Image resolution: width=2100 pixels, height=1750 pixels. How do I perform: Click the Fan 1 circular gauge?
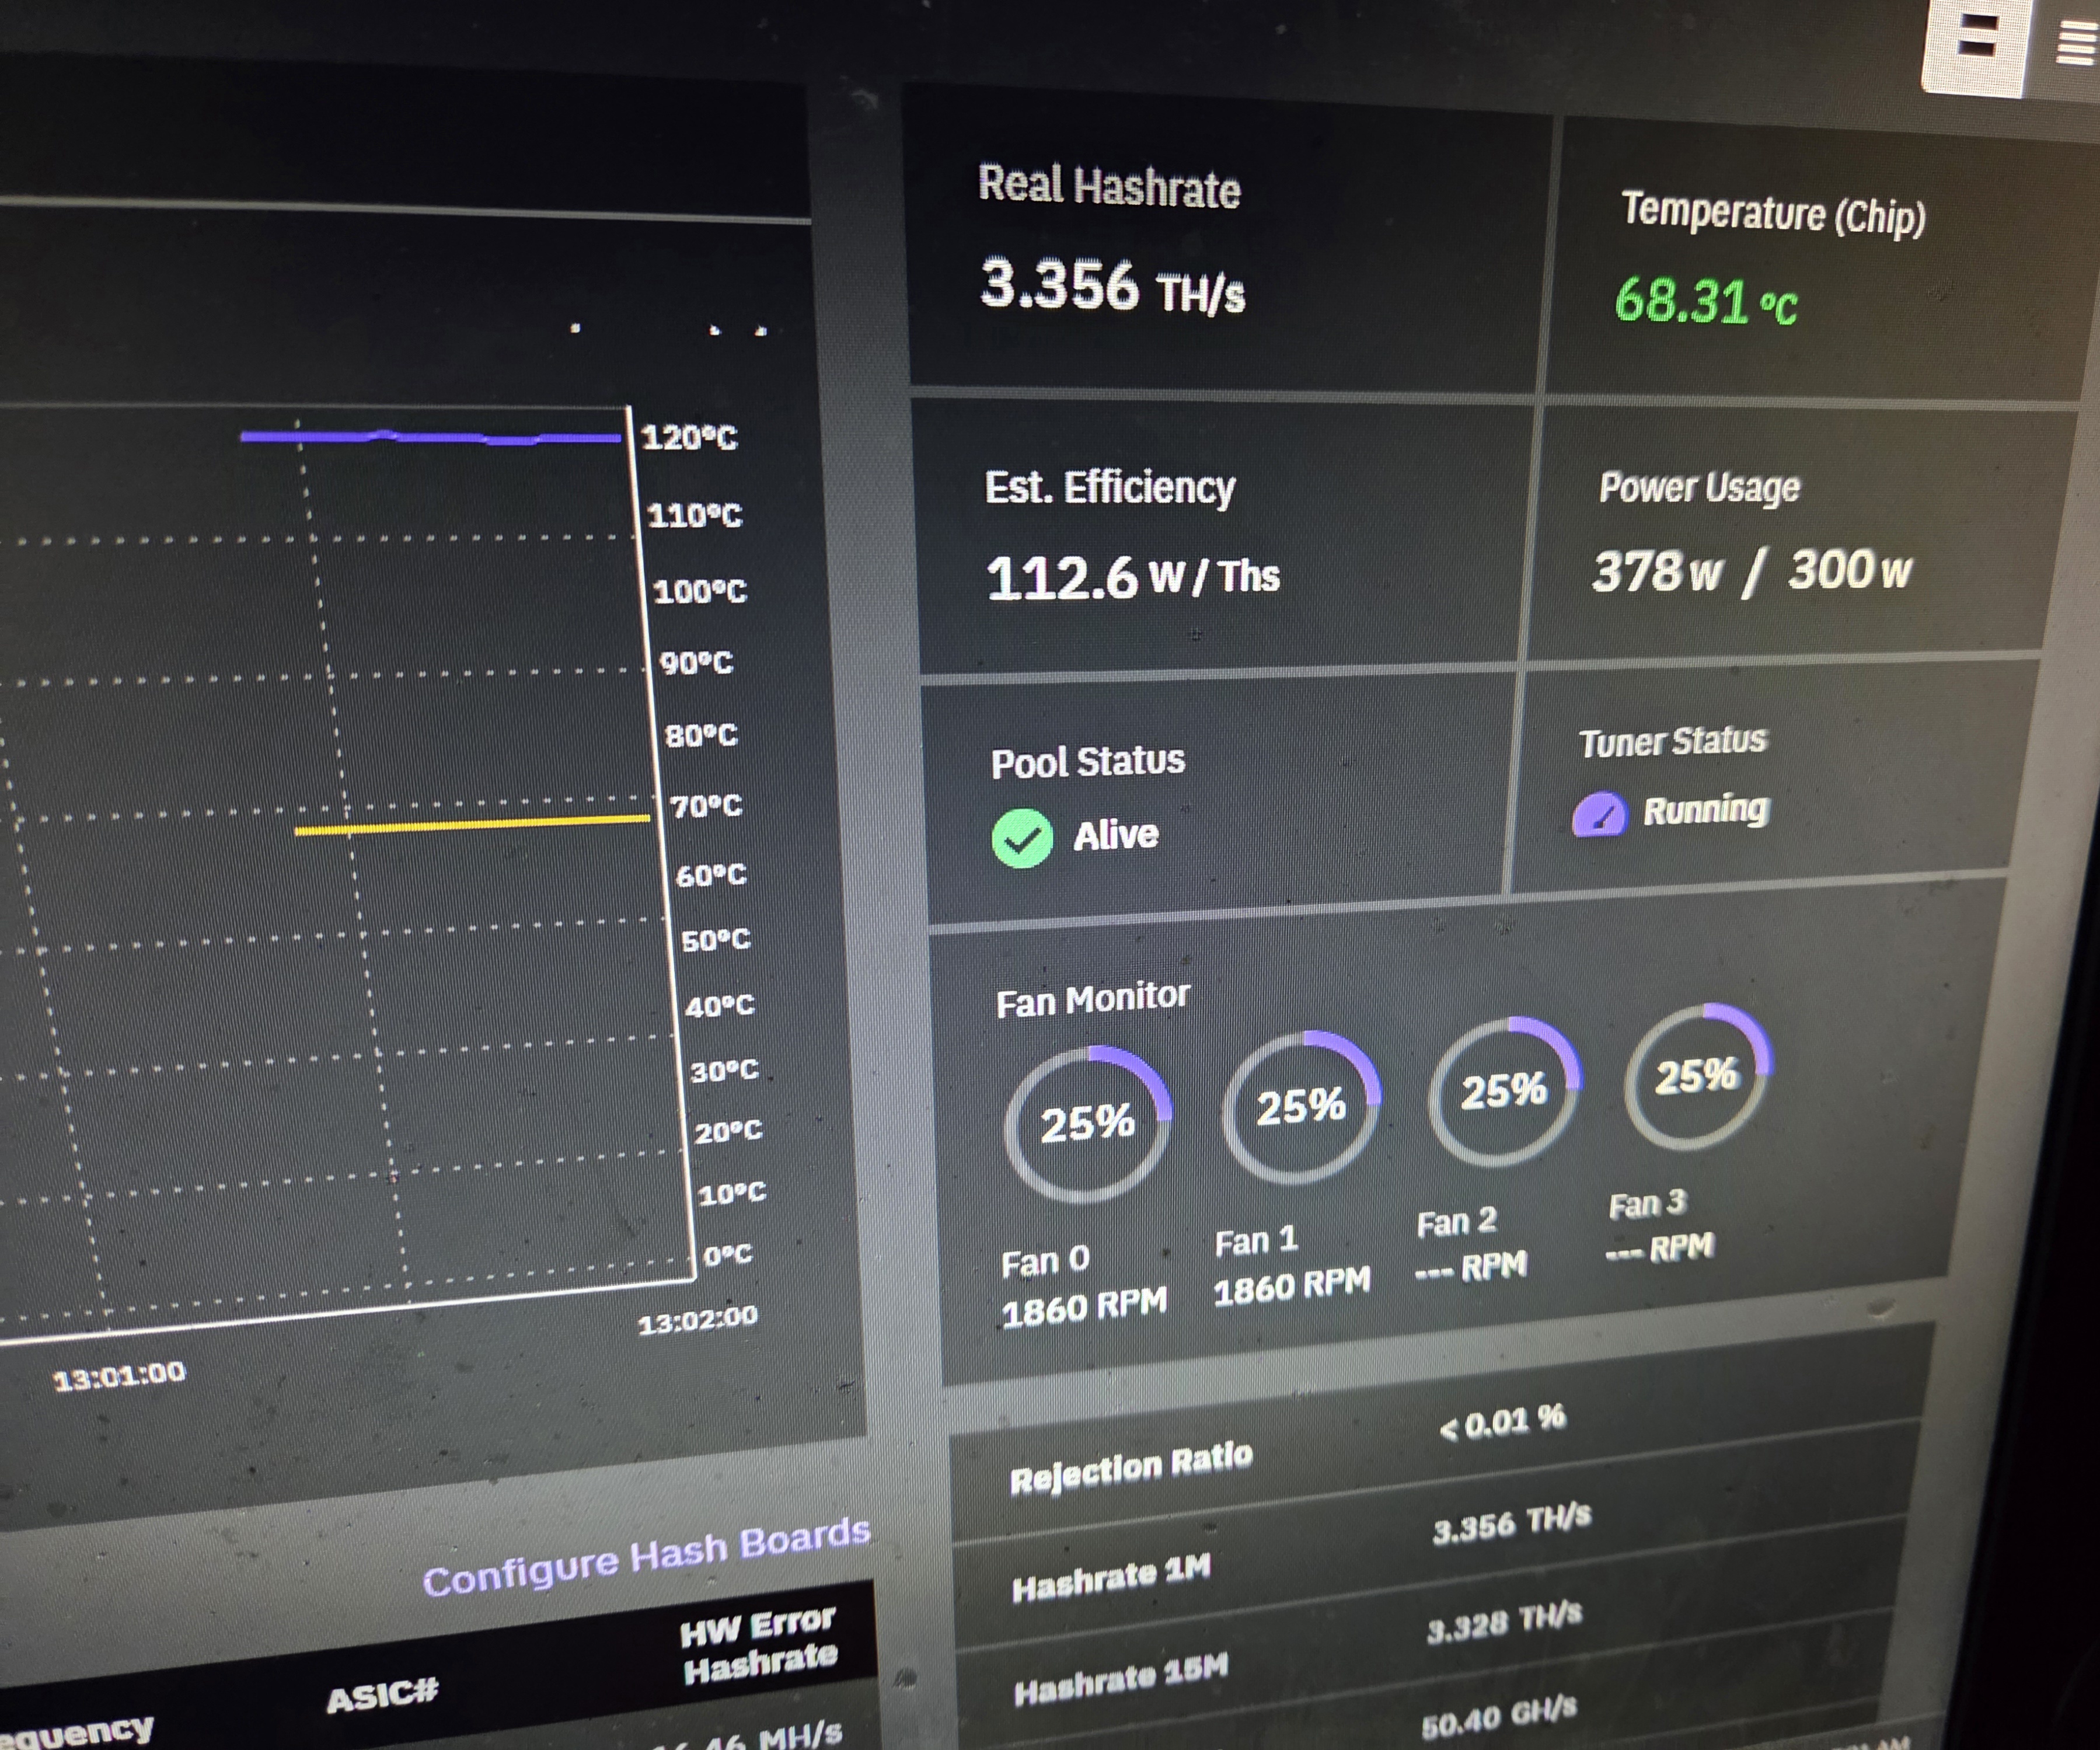[1300, 1107]
